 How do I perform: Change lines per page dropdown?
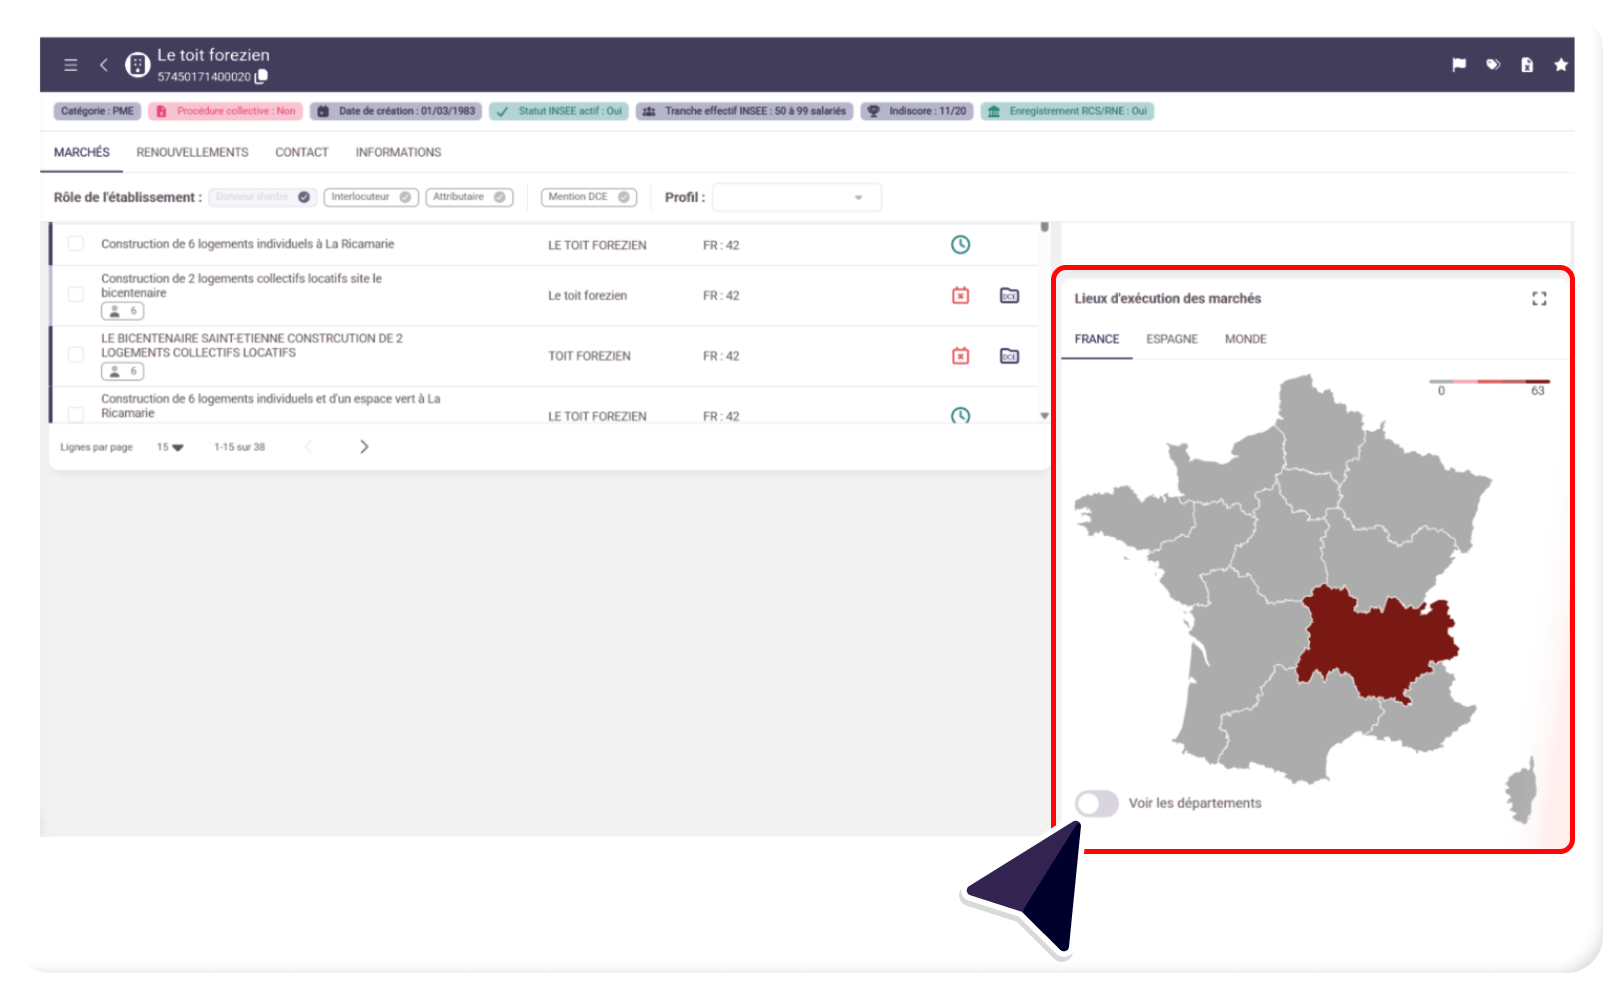[170, 448]
